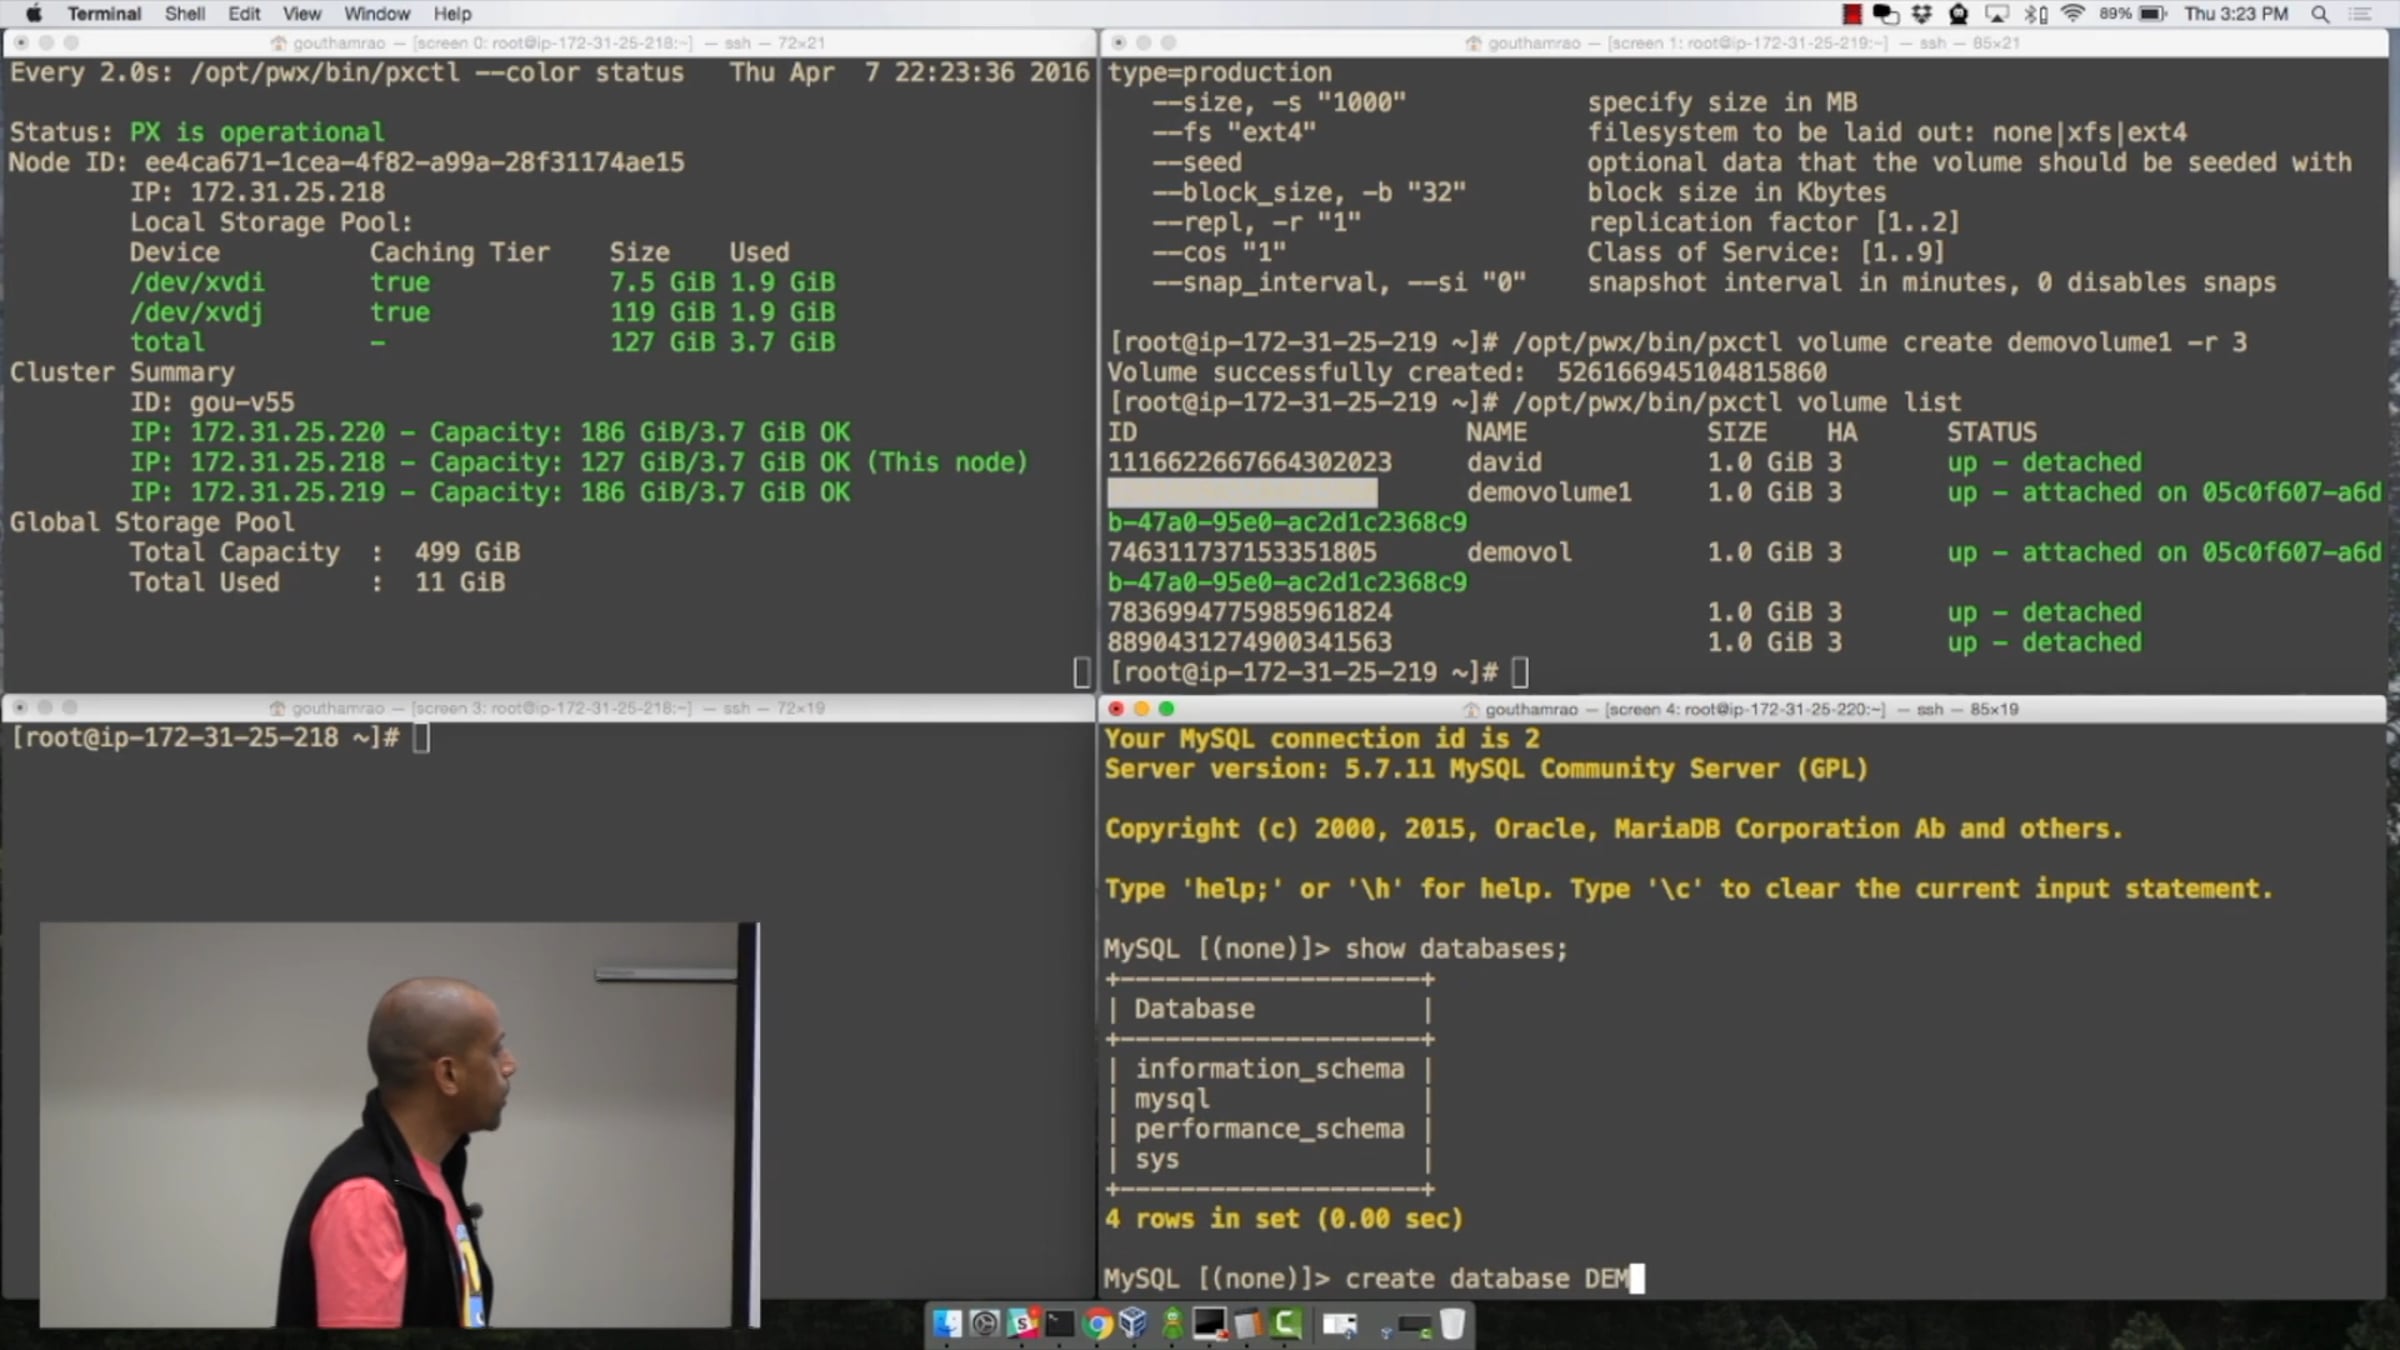The width and height of the screenshot is (2400, 1350).
Task: Open the Help menu
Action: pos(452,14)
